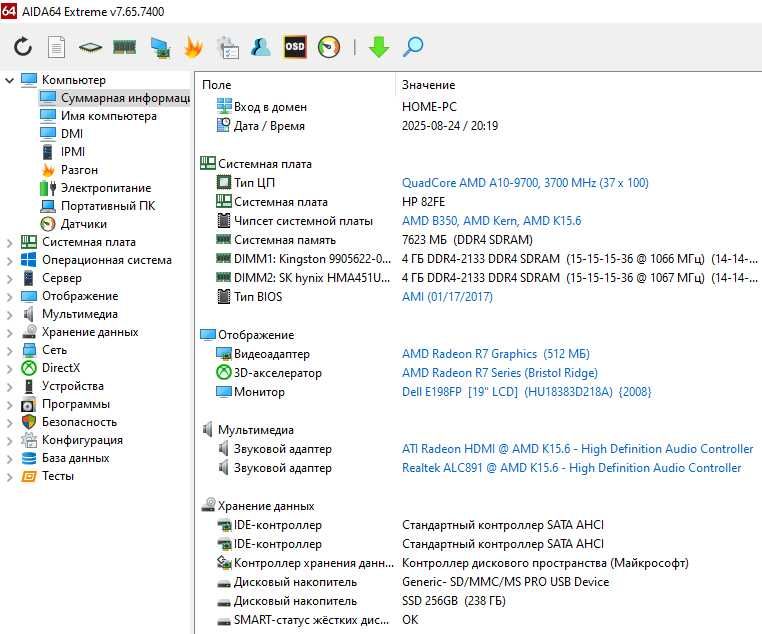Select Имя компьютера tree item
The height and width of the screenshot is (634, 762).
[x=99, y=116]
